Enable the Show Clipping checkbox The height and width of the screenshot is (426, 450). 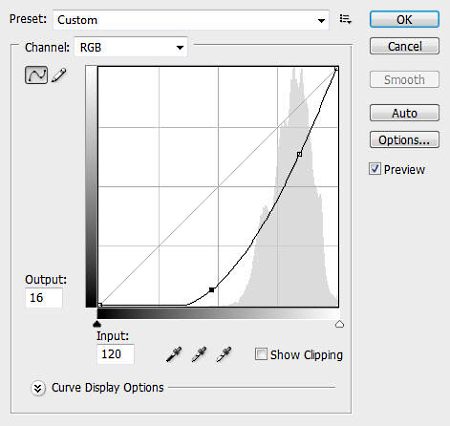[261, 354]
